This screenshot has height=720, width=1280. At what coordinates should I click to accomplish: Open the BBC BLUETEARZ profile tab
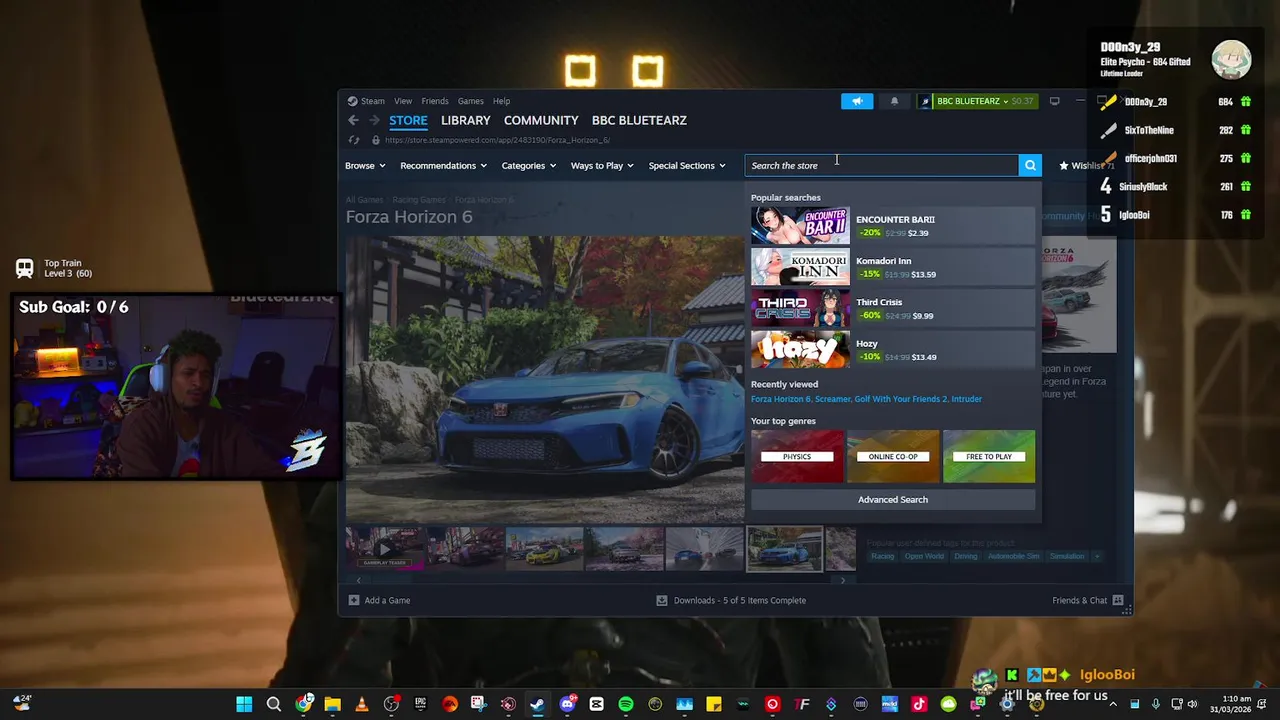coord(639,120)
